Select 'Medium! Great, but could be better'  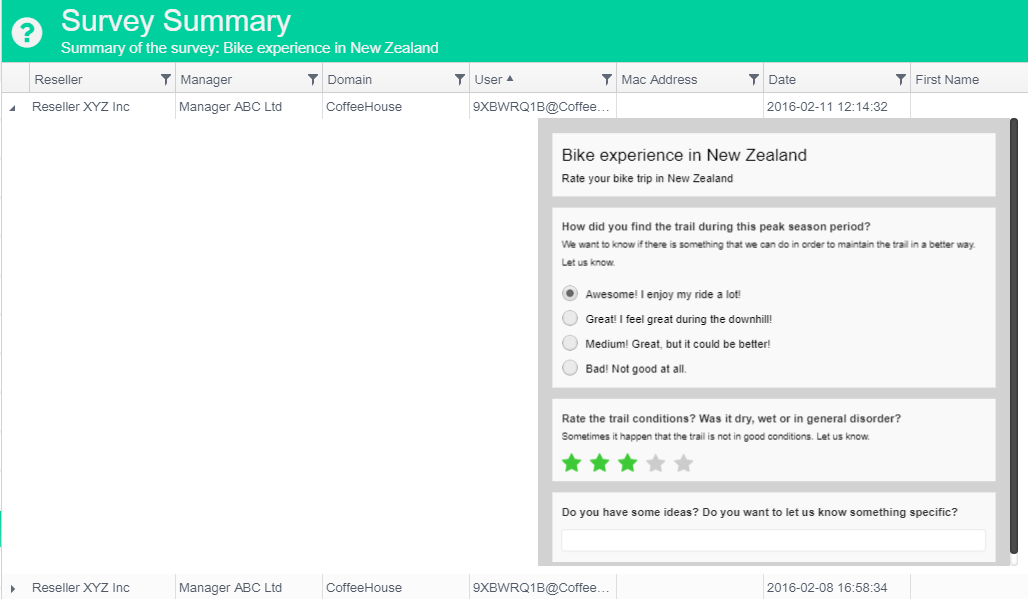[x=570, y=343]
